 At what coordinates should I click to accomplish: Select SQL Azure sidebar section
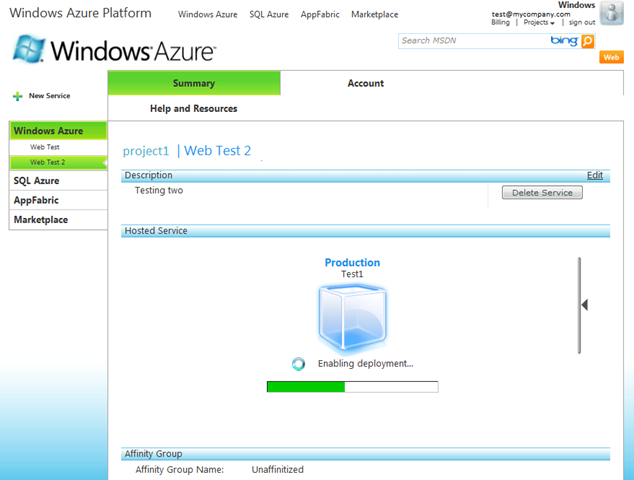[x=58, y=181]
